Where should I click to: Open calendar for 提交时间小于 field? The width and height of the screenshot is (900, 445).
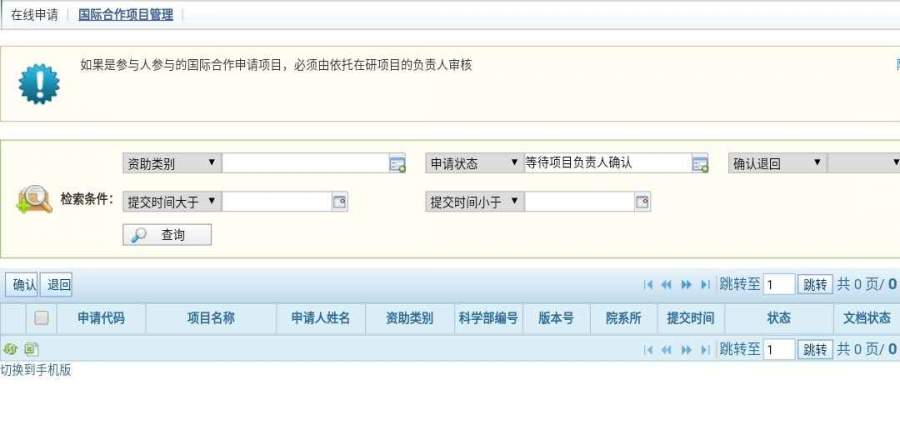(642, 202)
